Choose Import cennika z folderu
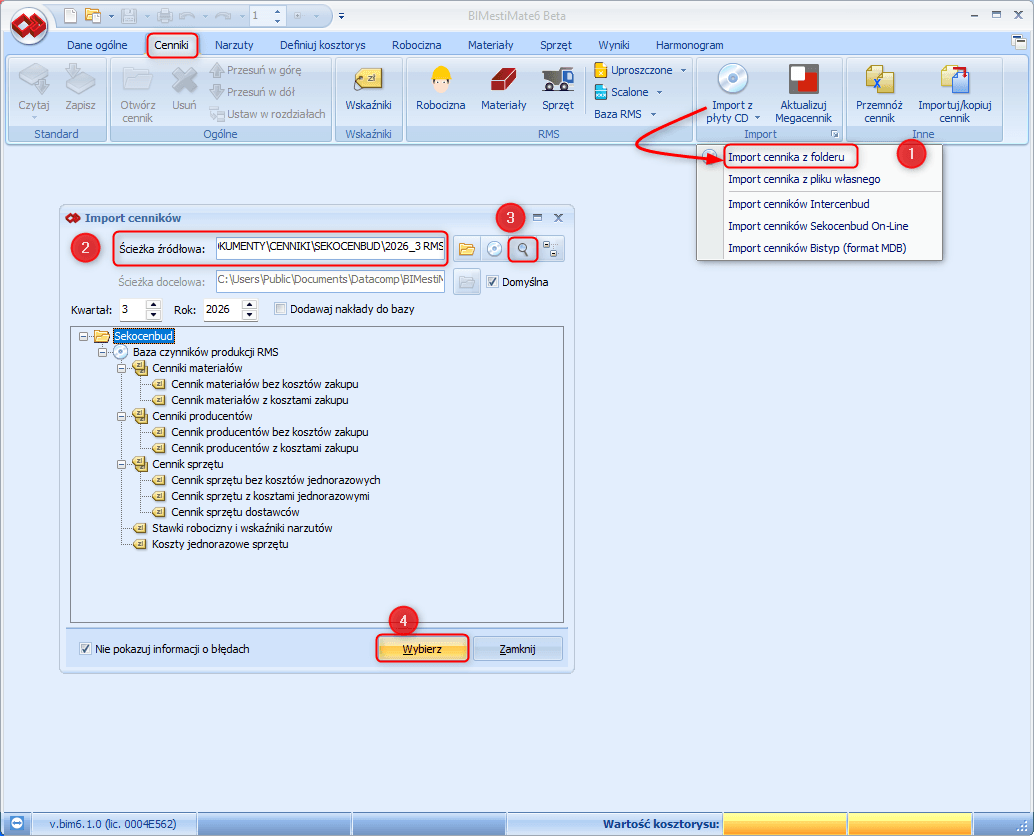Screen dimensions: 1034x836 click(x=786, y=157)
